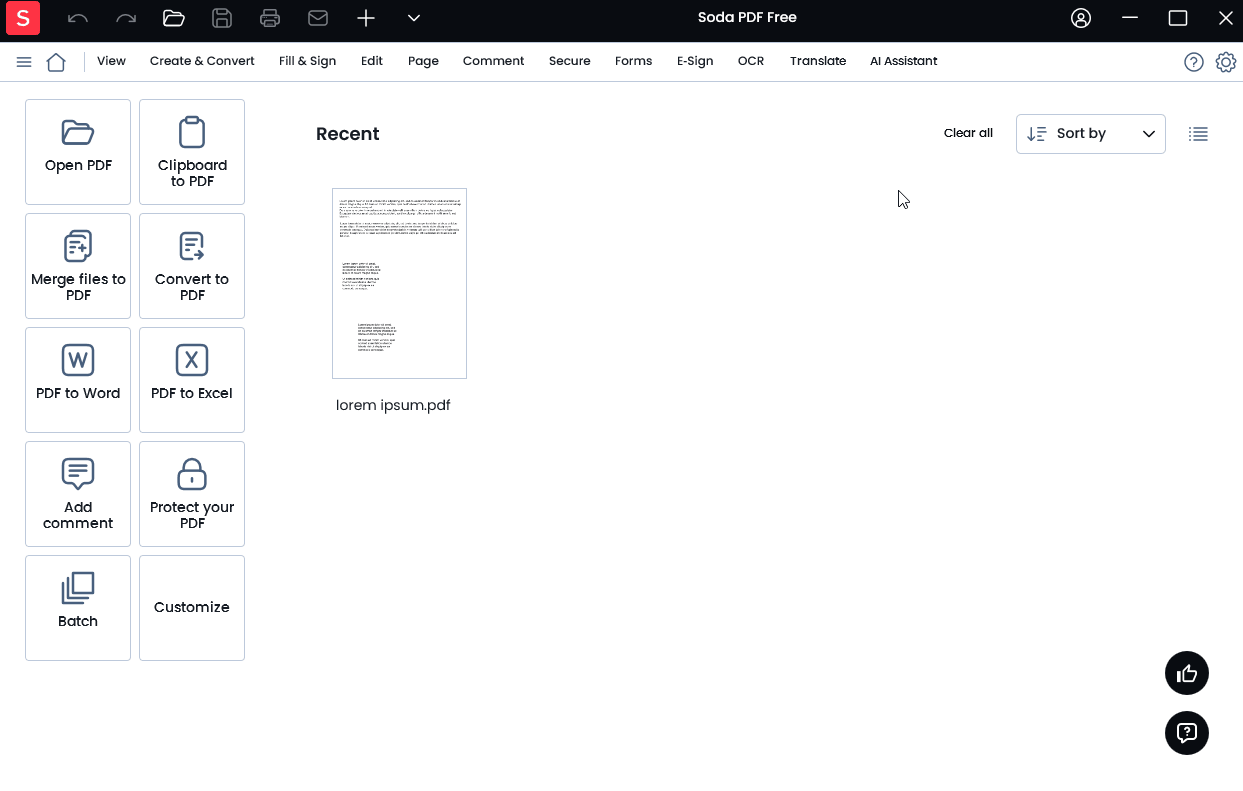
Task: Click the Email envelope icon
Action: point(318,18)
